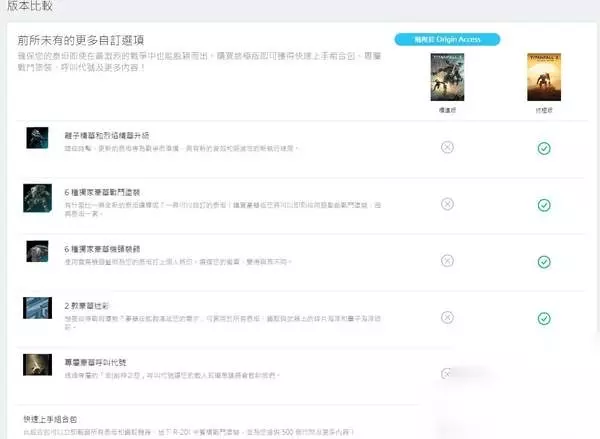
Task: Click the 專屬豪華呼叫代號 row description text
Action: pos(172,375)
